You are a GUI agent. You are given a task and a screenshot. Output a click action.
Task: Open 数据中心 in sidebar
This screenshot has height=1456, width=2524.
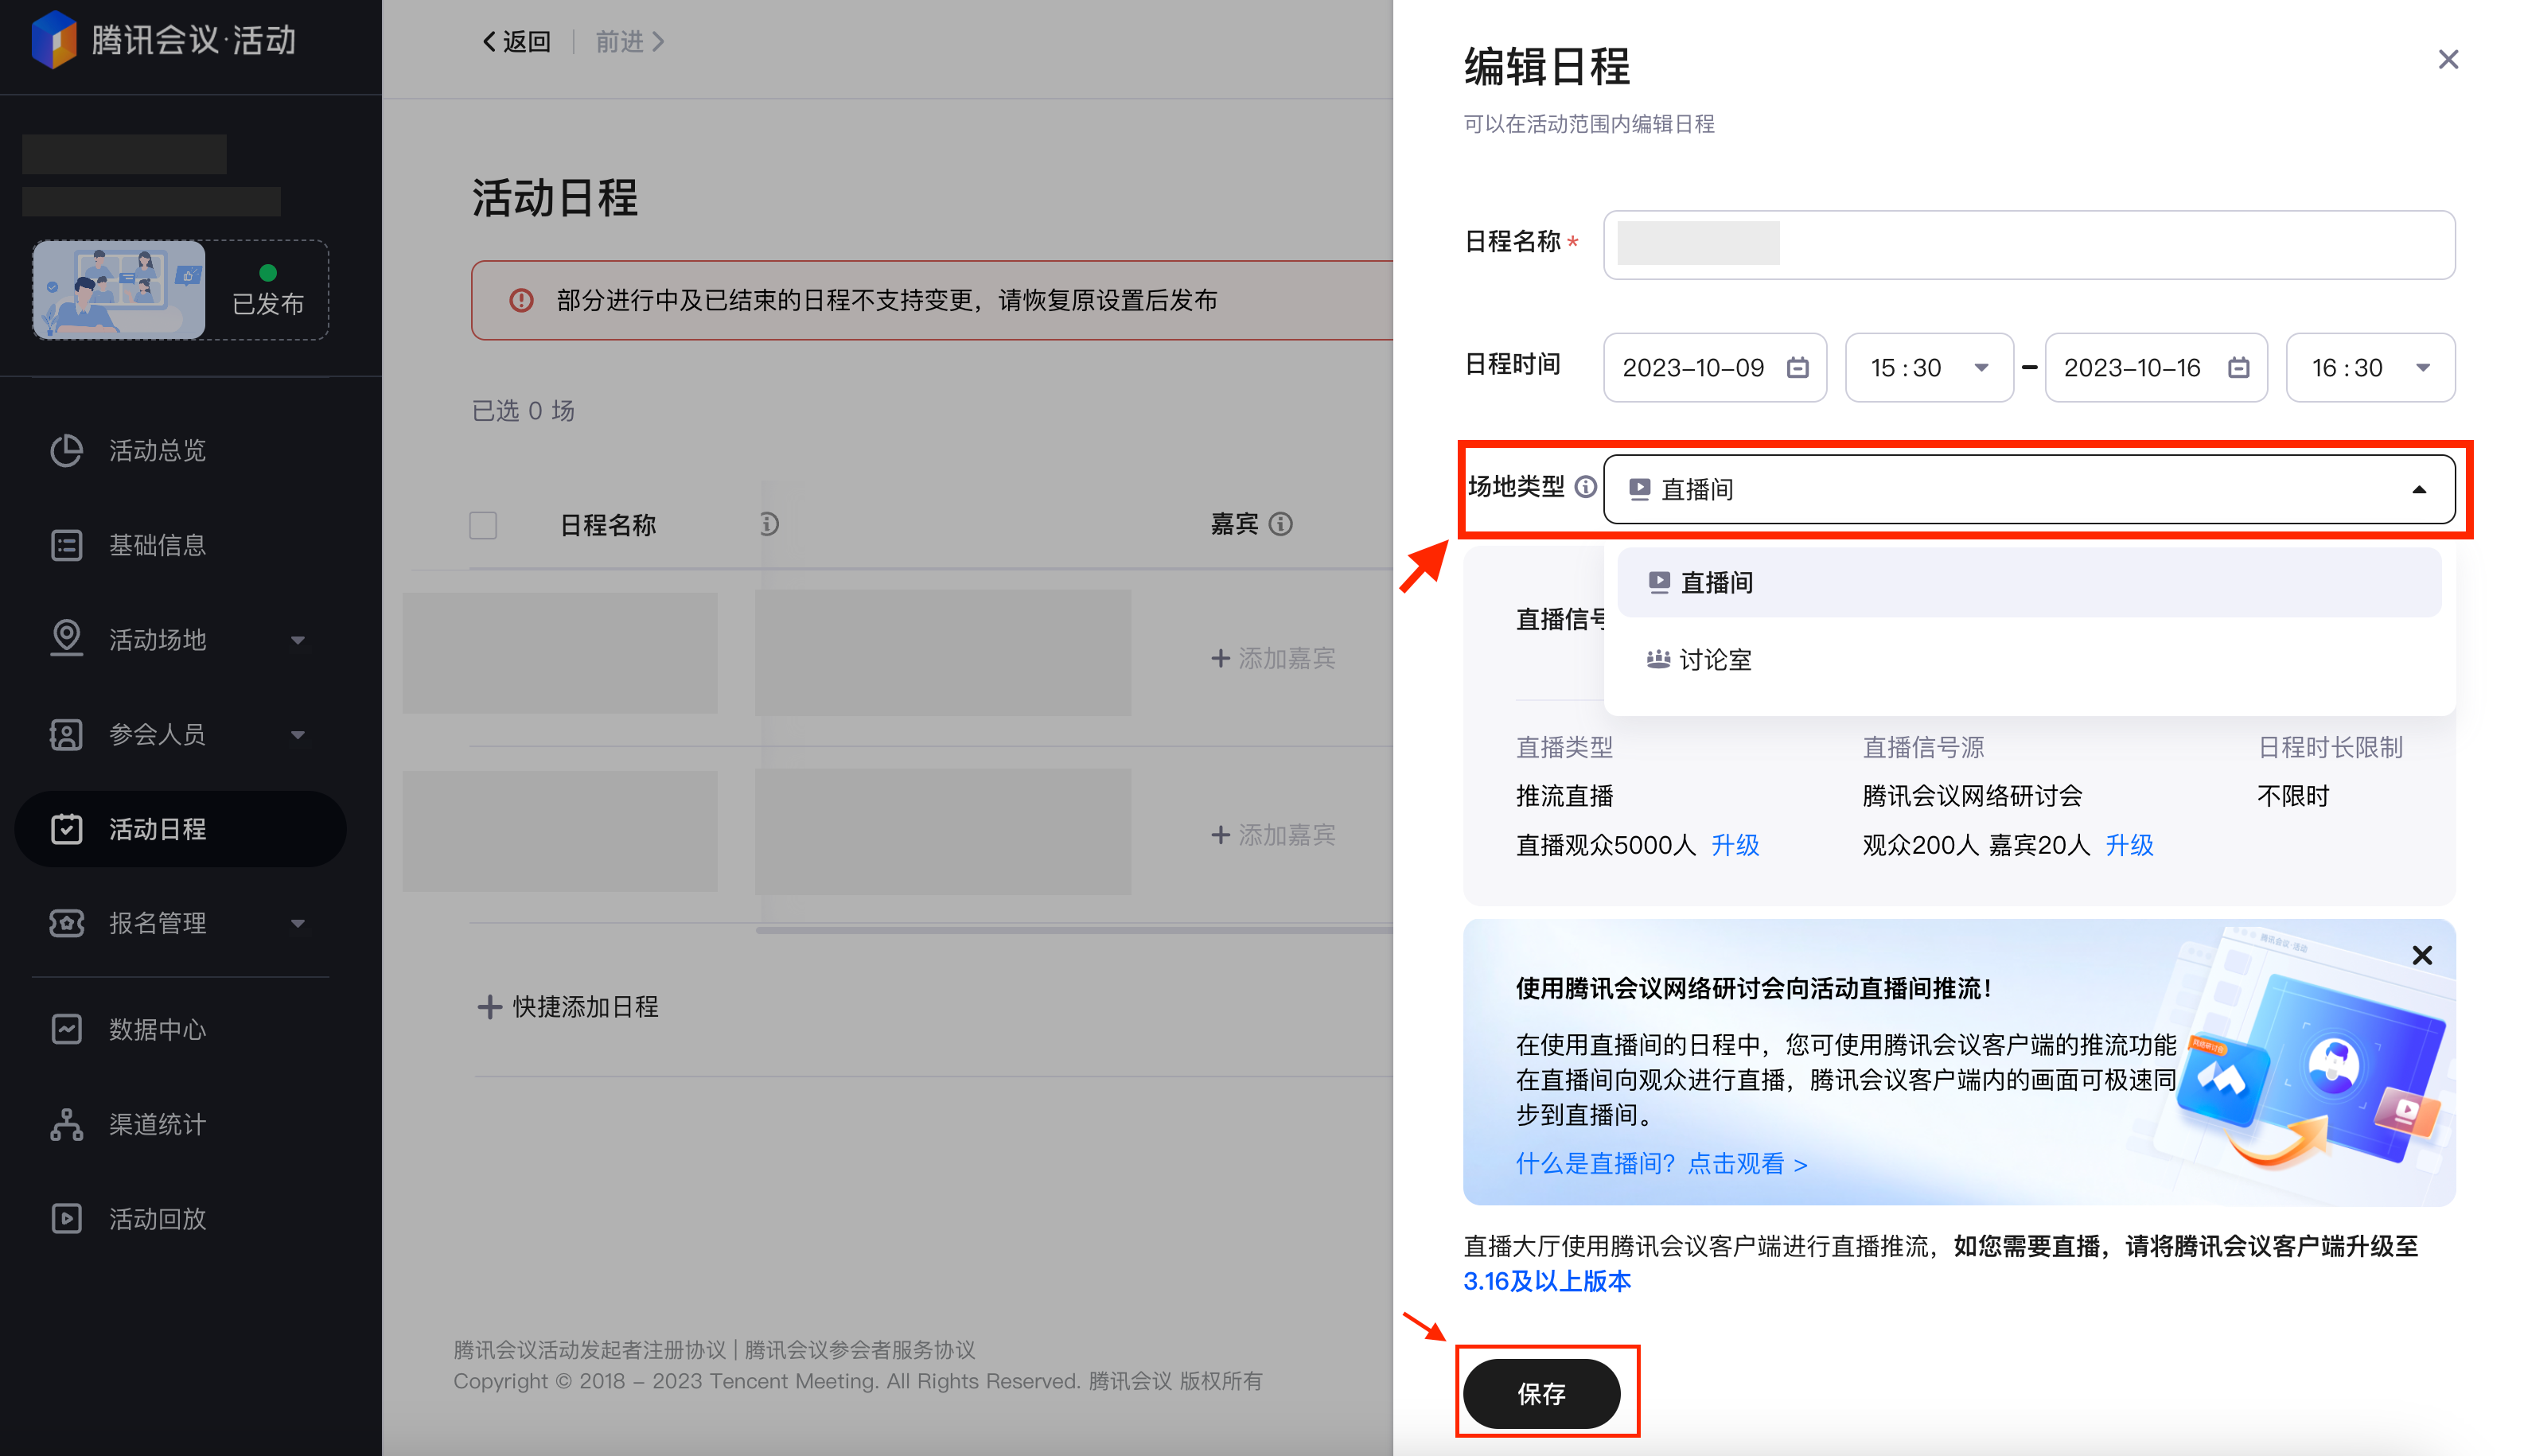click(x=158, y=1029)
